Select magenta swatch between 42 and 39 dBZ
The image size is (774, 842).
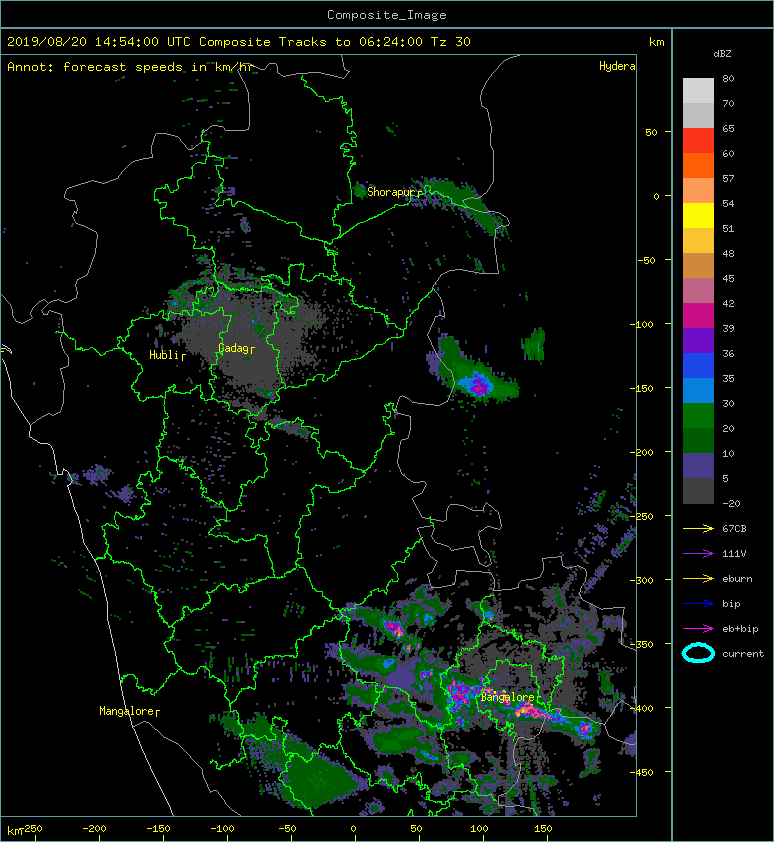point(698,315)
